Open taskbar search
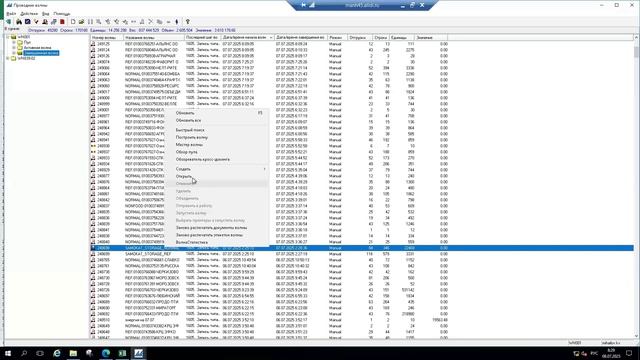The width and height of the screenshot is (640, 360). tap(24, 353)
